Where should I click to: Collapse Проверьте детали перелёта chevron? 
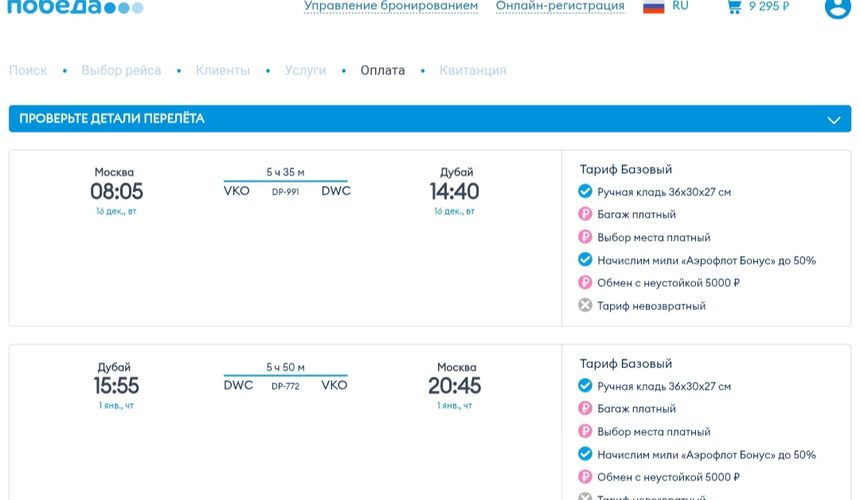(x=834, y=120)
